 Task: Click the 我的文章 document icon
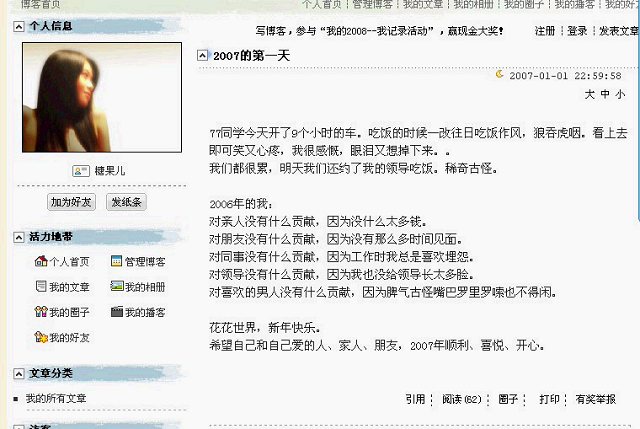point(41,286)
